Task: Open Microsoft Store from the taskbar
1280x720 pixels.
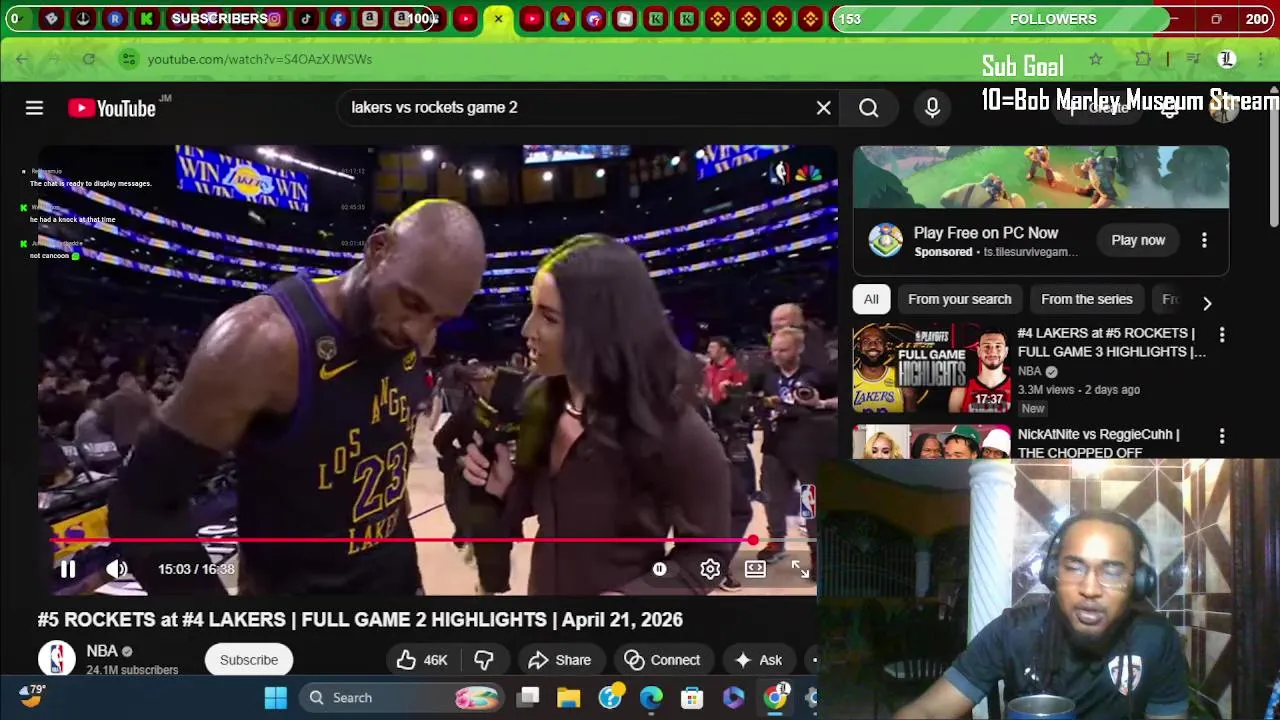Action: point(692,698)
